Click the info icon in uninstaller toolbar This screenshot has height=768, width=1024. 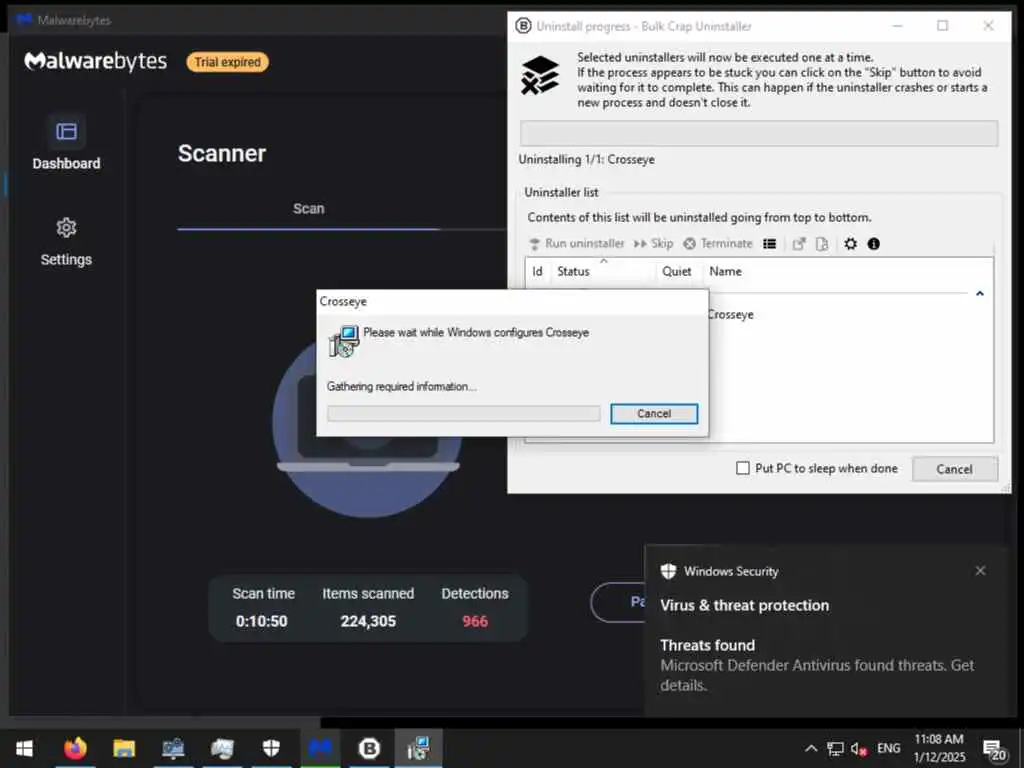(x=874, y=244)
